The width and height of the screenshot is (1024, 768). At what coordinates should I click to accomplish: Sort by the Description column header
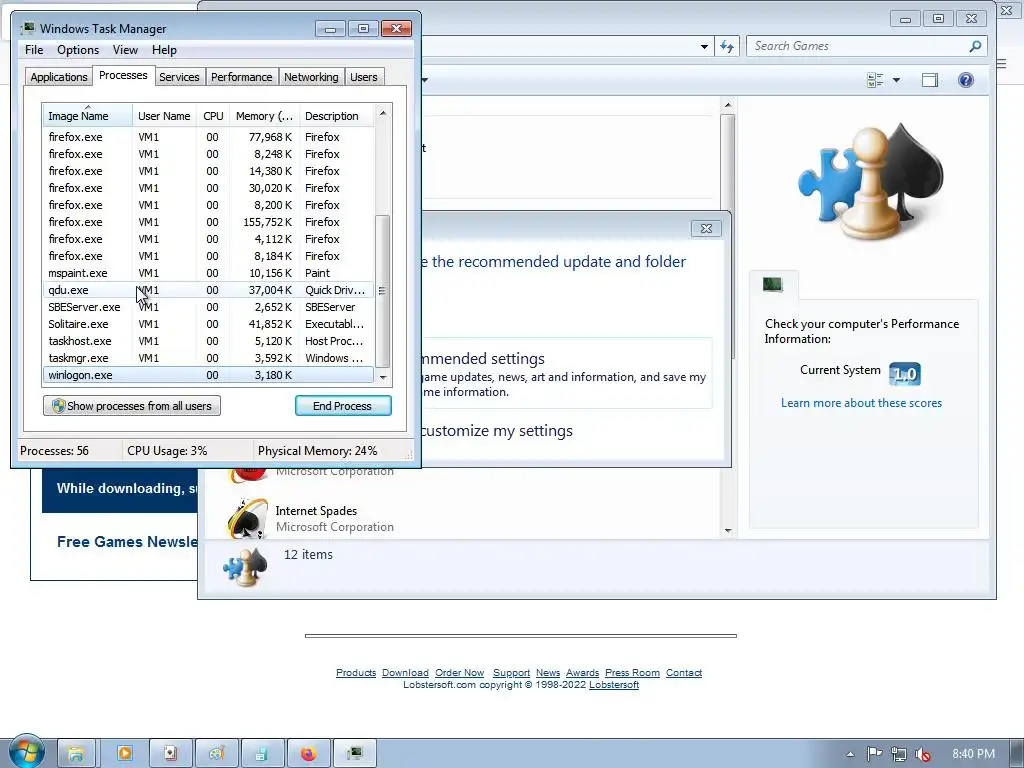[x=337, y=116]
